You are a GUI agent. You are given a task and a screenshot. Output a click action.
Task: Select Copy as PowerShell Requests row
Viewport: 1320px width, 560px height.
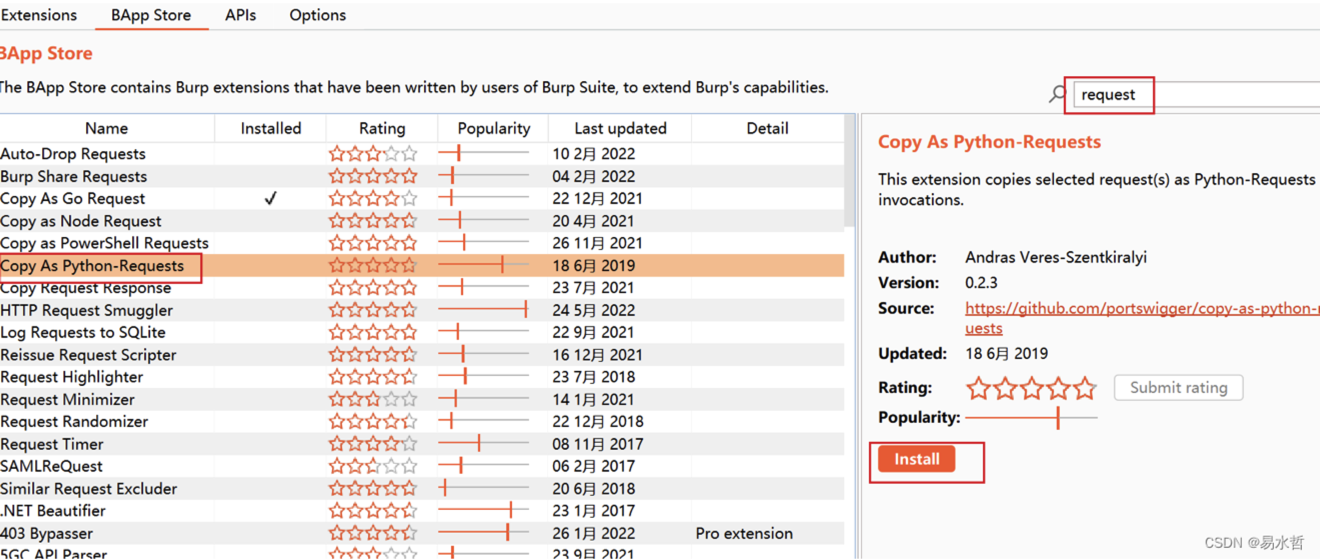pyautogui.click(x=422, y=243)
